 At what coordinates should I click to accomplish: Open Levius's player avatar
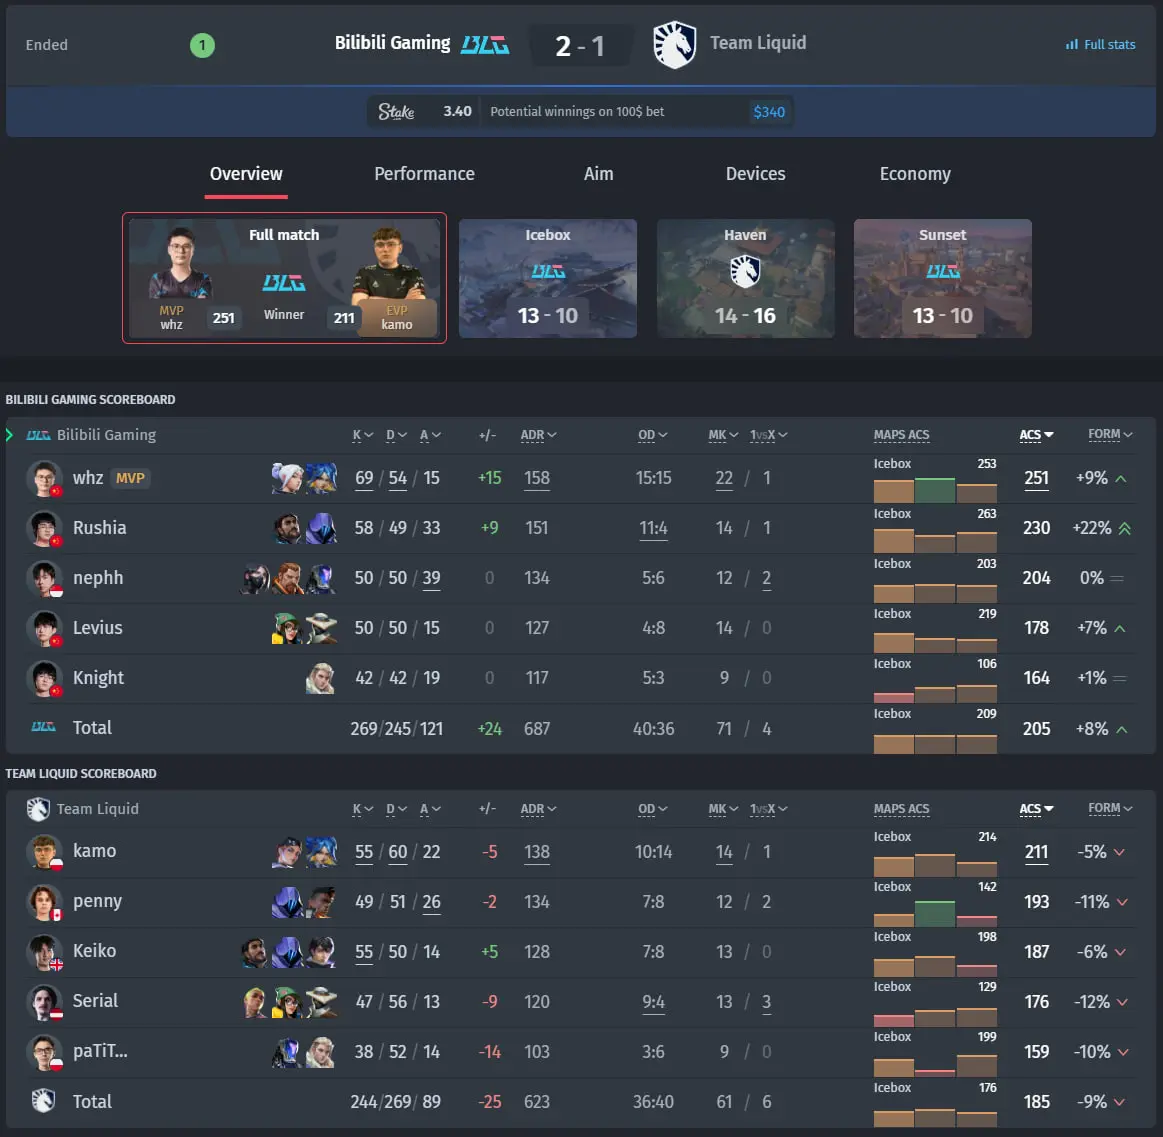(x=44, y=627)
